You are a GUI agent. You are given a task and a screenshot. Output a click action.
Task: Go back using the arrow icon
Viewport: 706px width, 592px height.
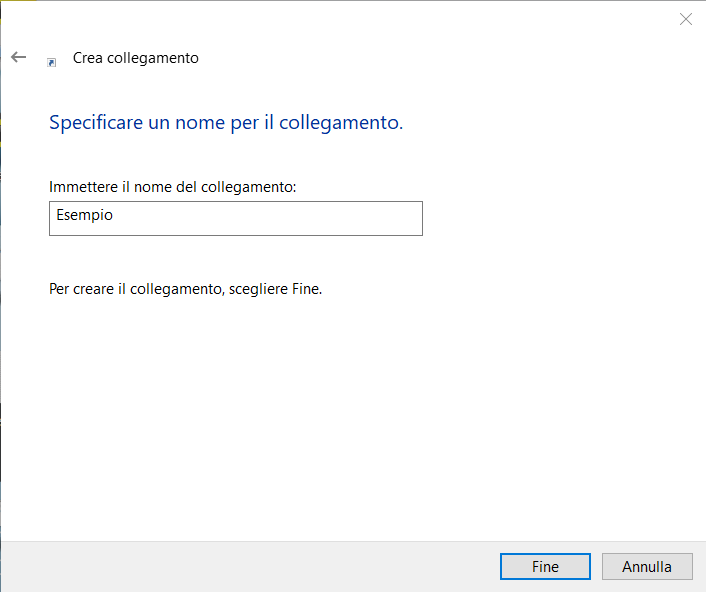click(x=18, y=58)
